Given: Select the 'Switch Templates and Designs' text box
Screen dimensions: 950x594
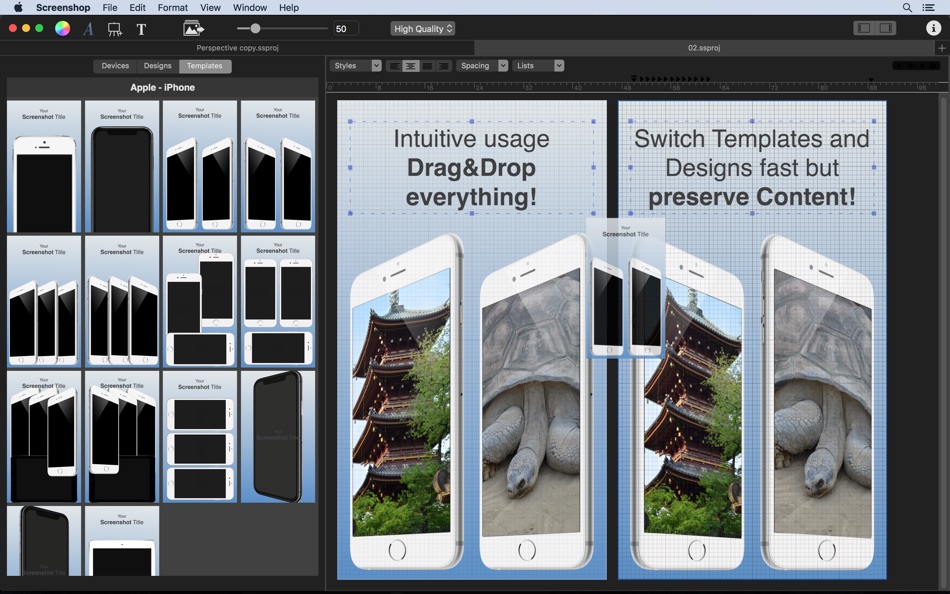Looking at the screenshot, I should [x=752, y=167].
